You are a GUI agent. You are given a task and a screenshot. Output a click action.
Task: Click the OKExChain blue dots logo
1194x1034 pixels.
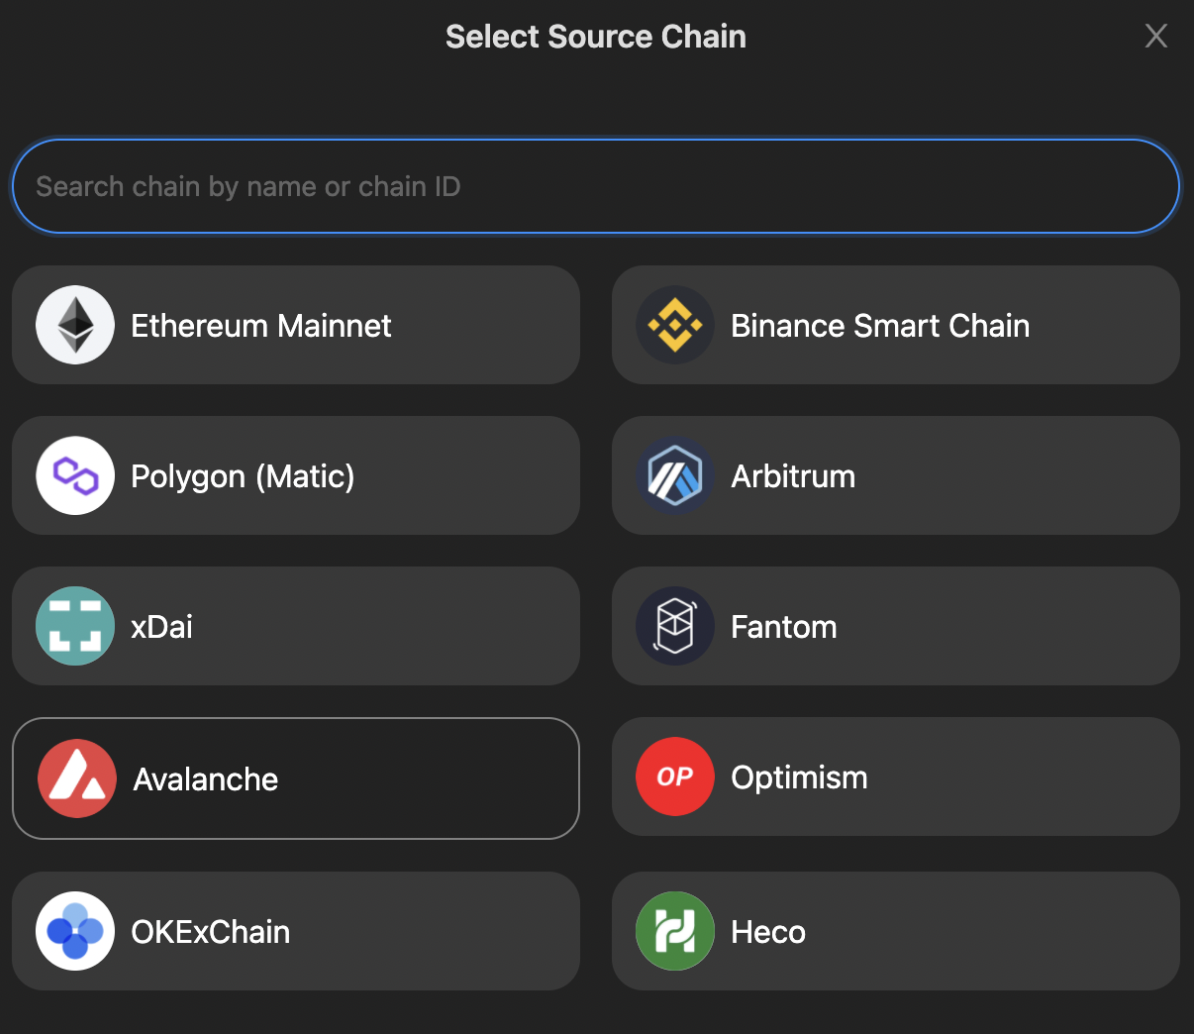pos(75,931)
